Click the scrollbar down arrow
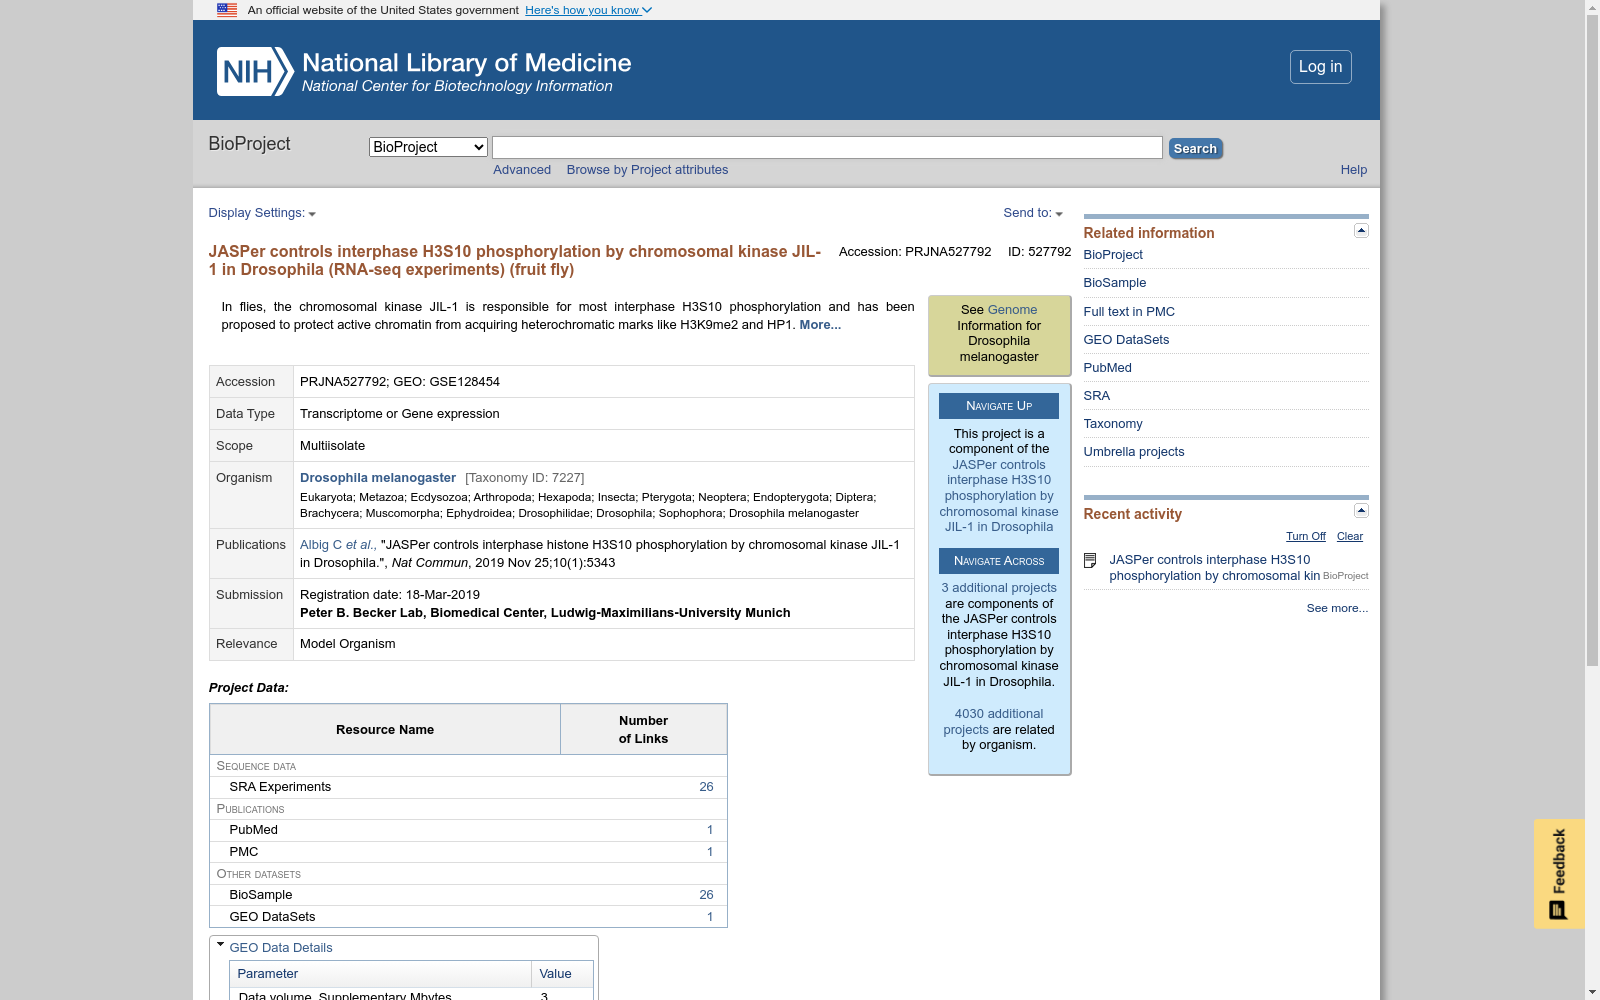The height and width of the screenshot is (1000, 1600). [x=1592, y=992]
